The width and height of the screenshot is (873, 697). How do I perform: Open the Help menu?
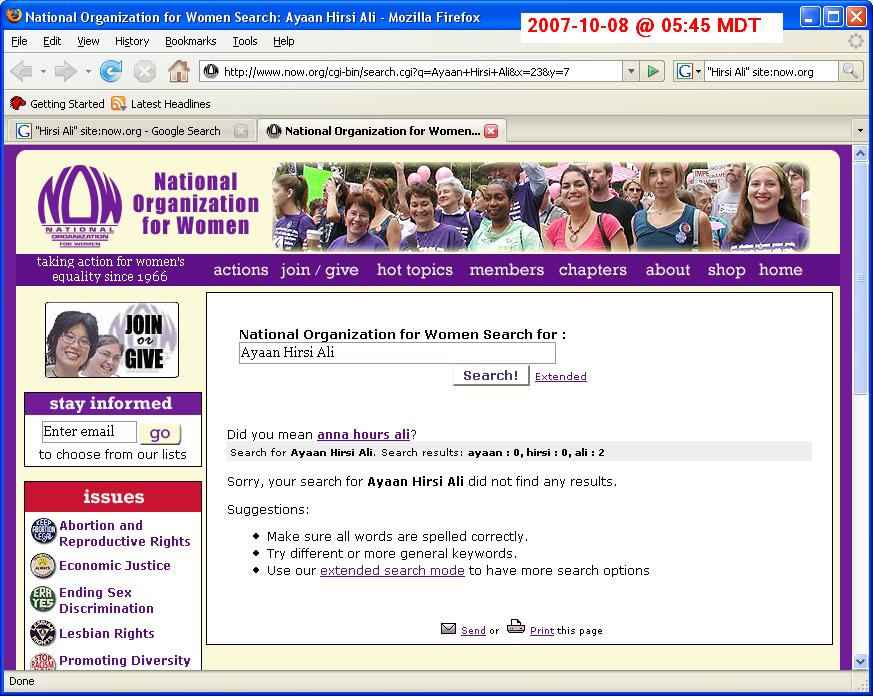pyautogui.click(x=283, y=41)
